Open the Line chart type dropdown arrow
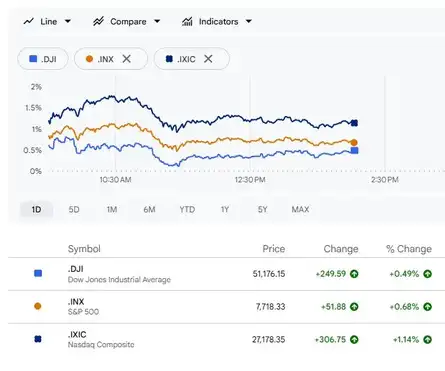Image resolution: width=445 pixels, height=371 pixels. [x=68, y=22]
